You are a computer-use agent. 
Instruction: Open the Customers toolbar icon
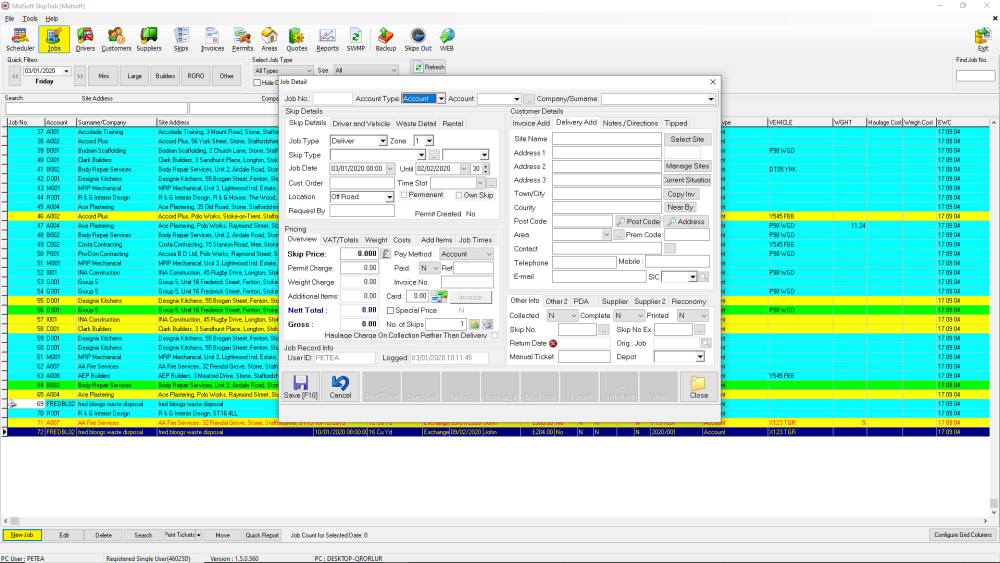(x=116, y=39)
